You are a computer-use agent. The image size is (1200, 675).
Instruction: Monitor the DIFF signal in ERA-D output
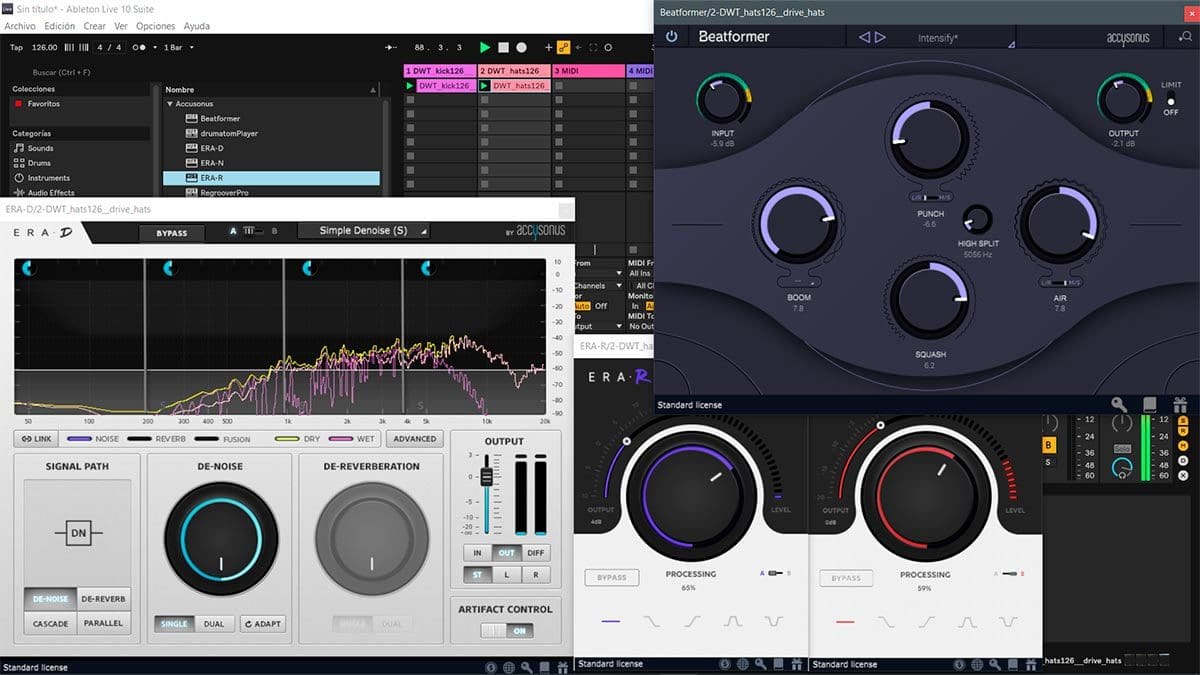click(x=537, y=553)
